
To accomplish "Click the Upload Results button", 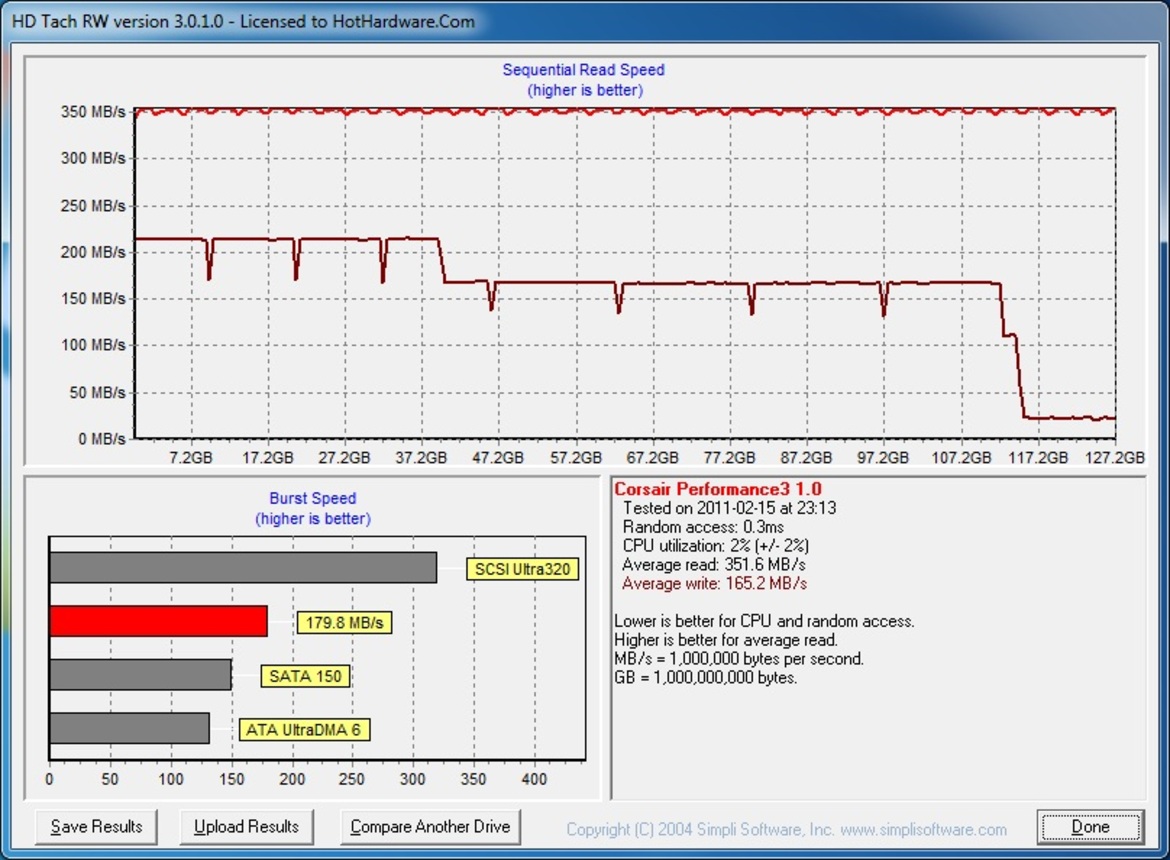I will 246,826.
